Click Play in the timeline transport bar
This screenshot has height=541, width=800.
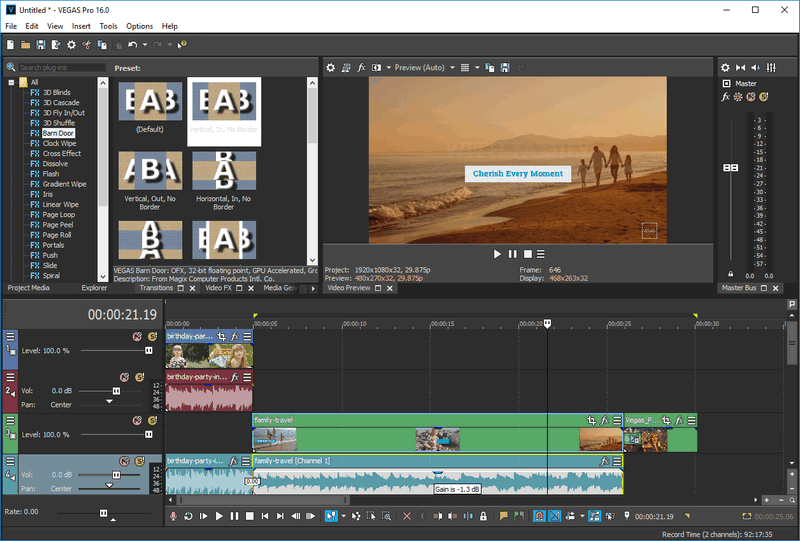[x=219, y=516]
